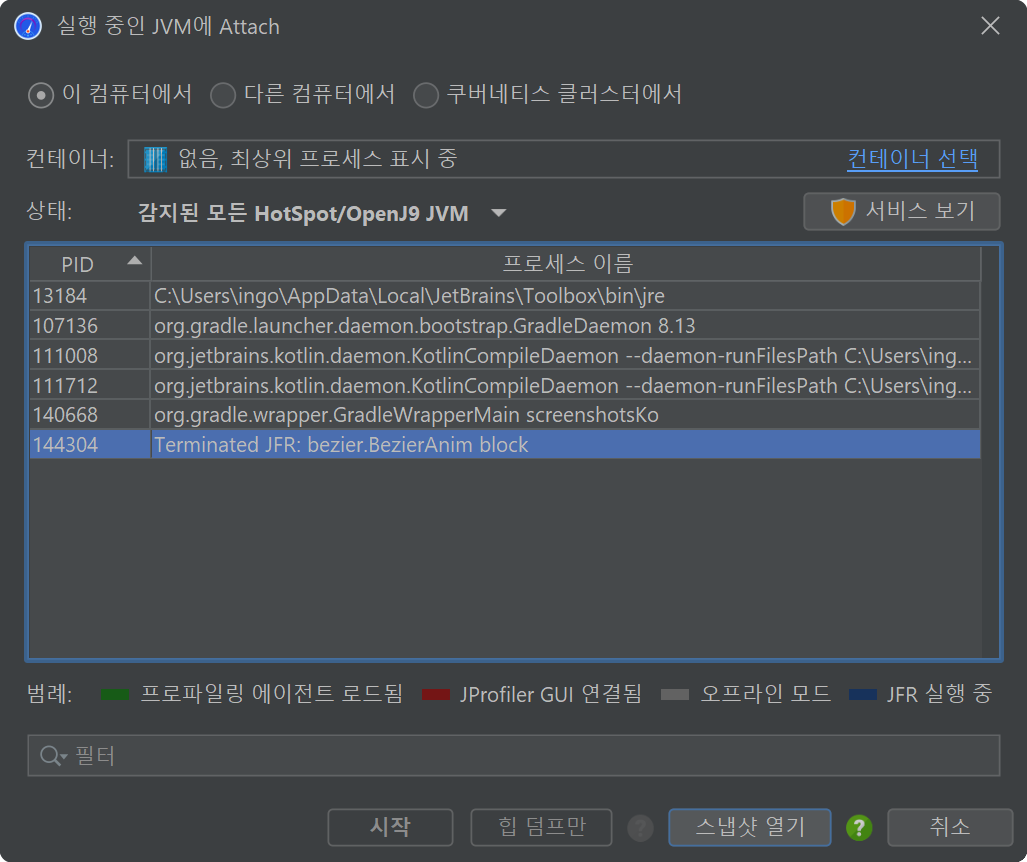The width and height of the screenshot is (1027, 862).
Task: Click the PID cell 107136
Action: point(90,326)
